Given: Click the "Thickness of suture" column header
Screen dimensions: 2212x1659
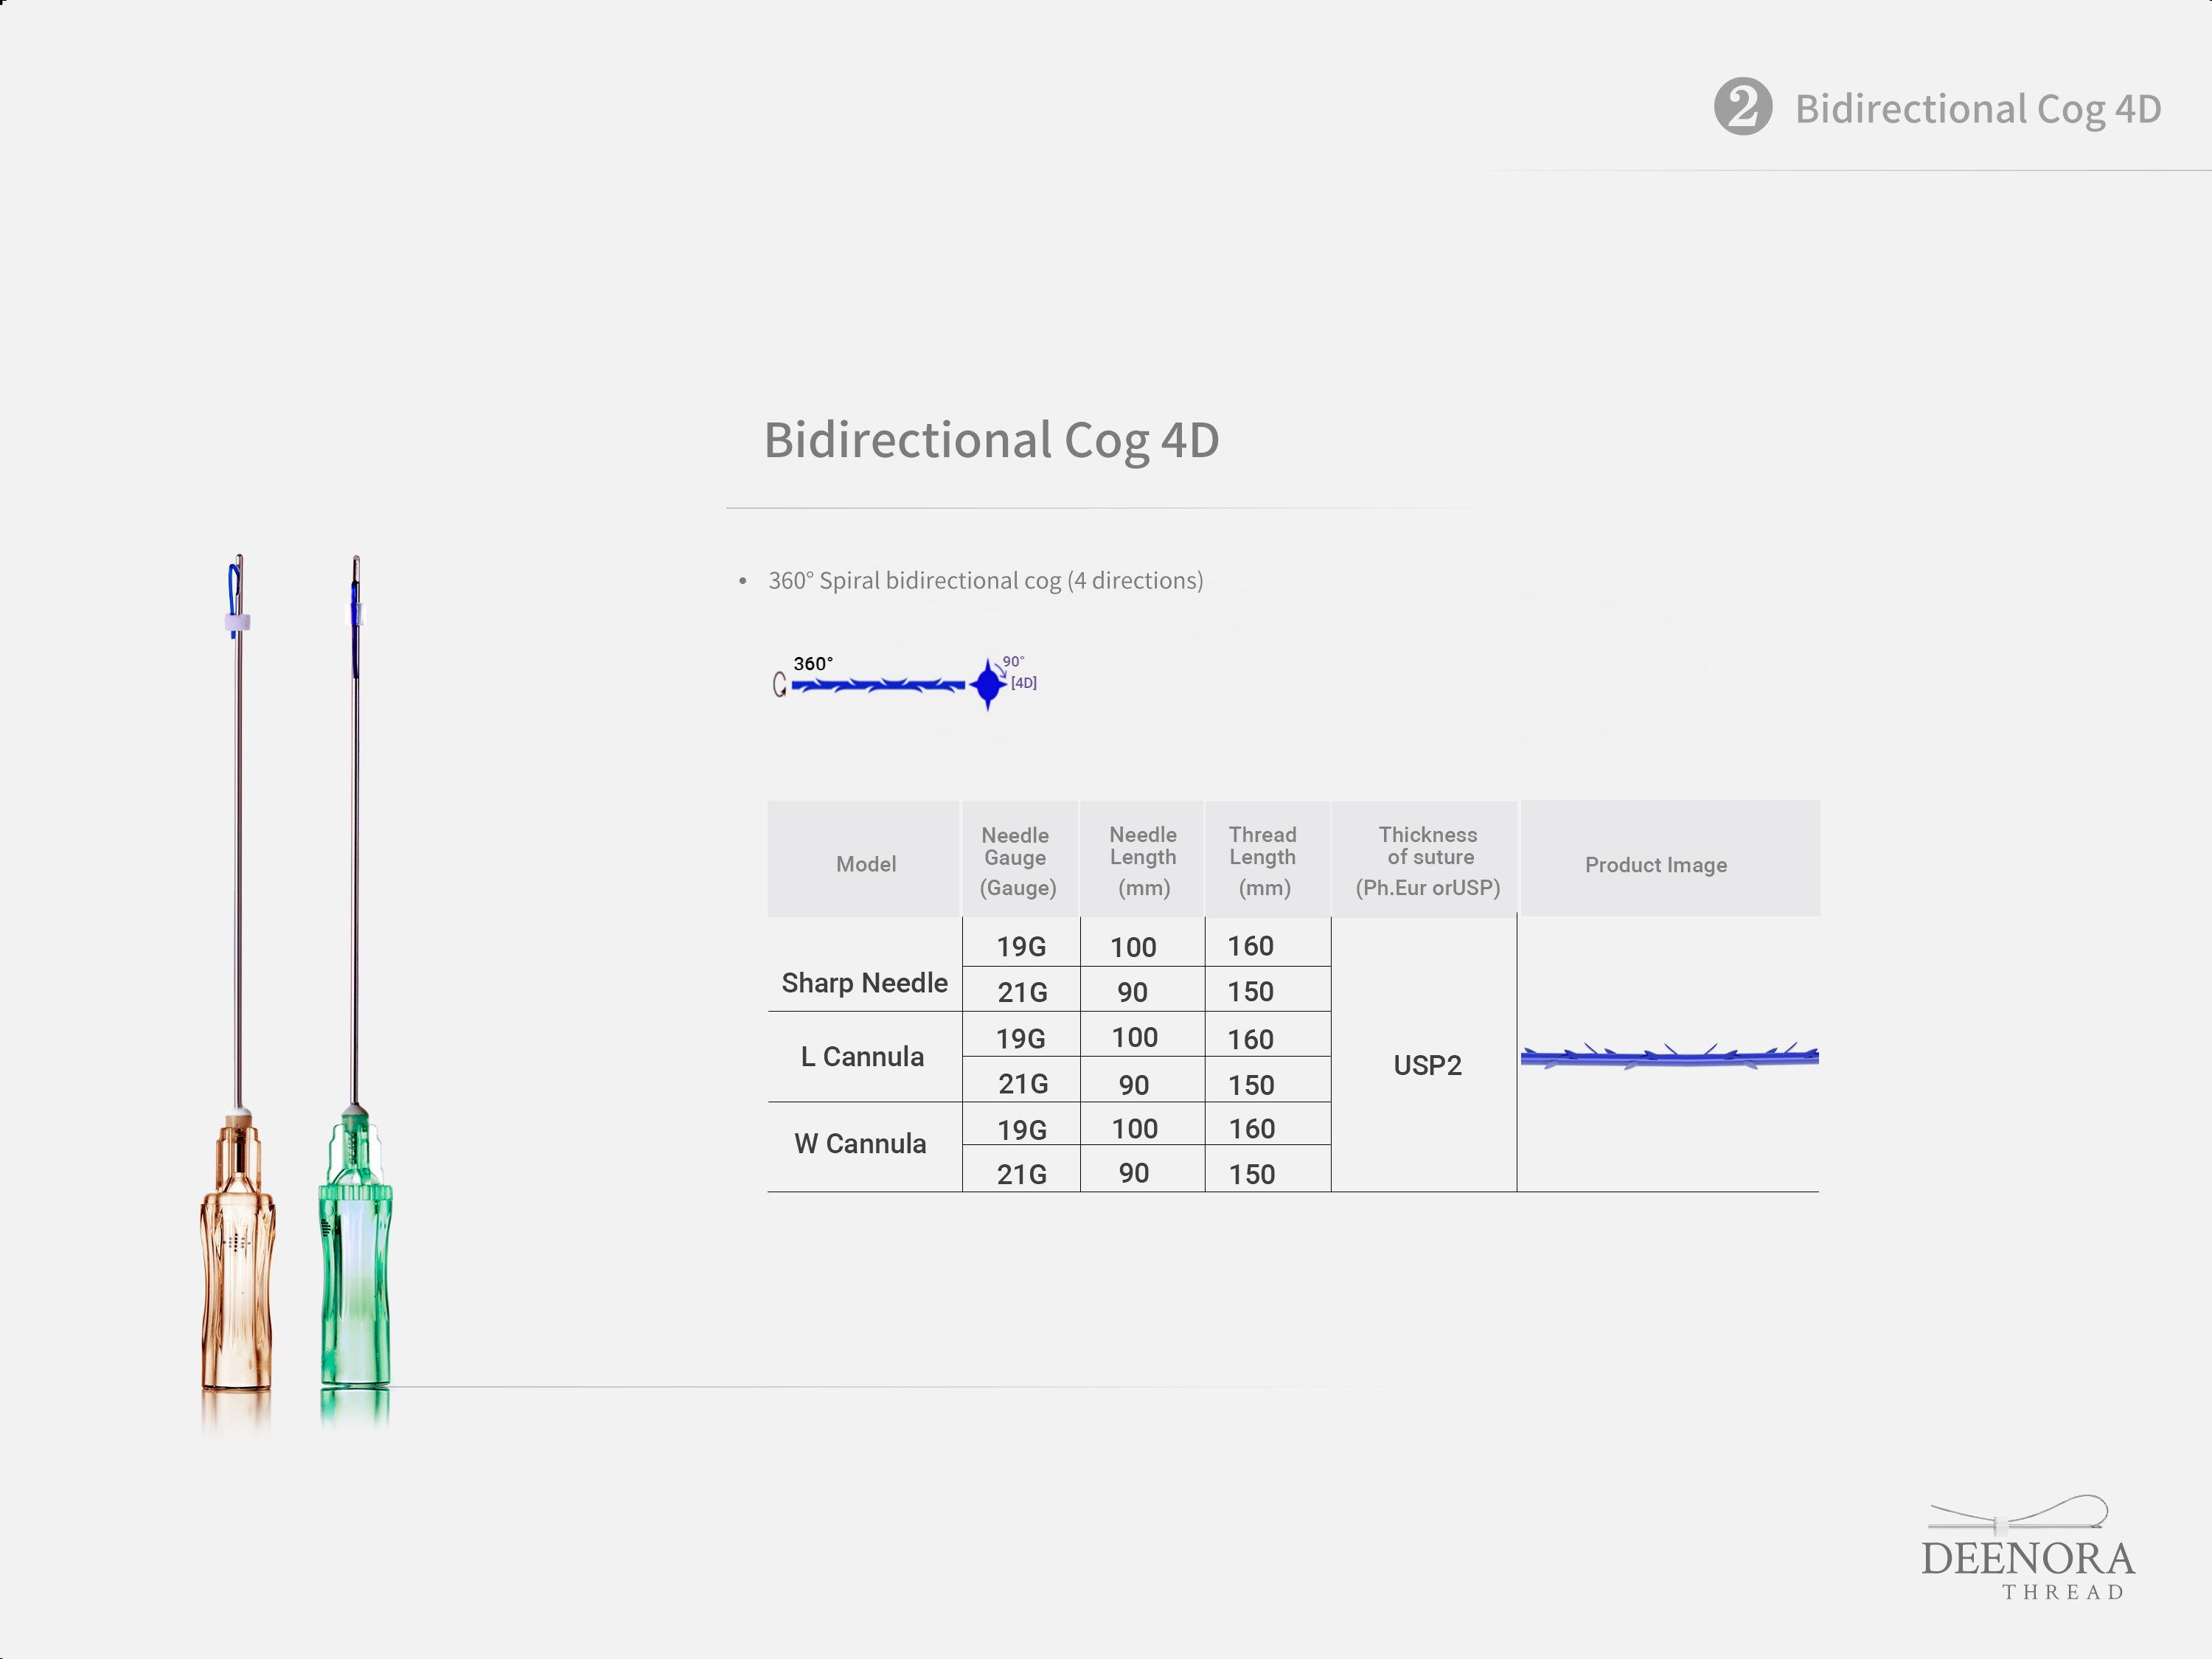Looking at the screenshot, I should (x=1427, y=860).
